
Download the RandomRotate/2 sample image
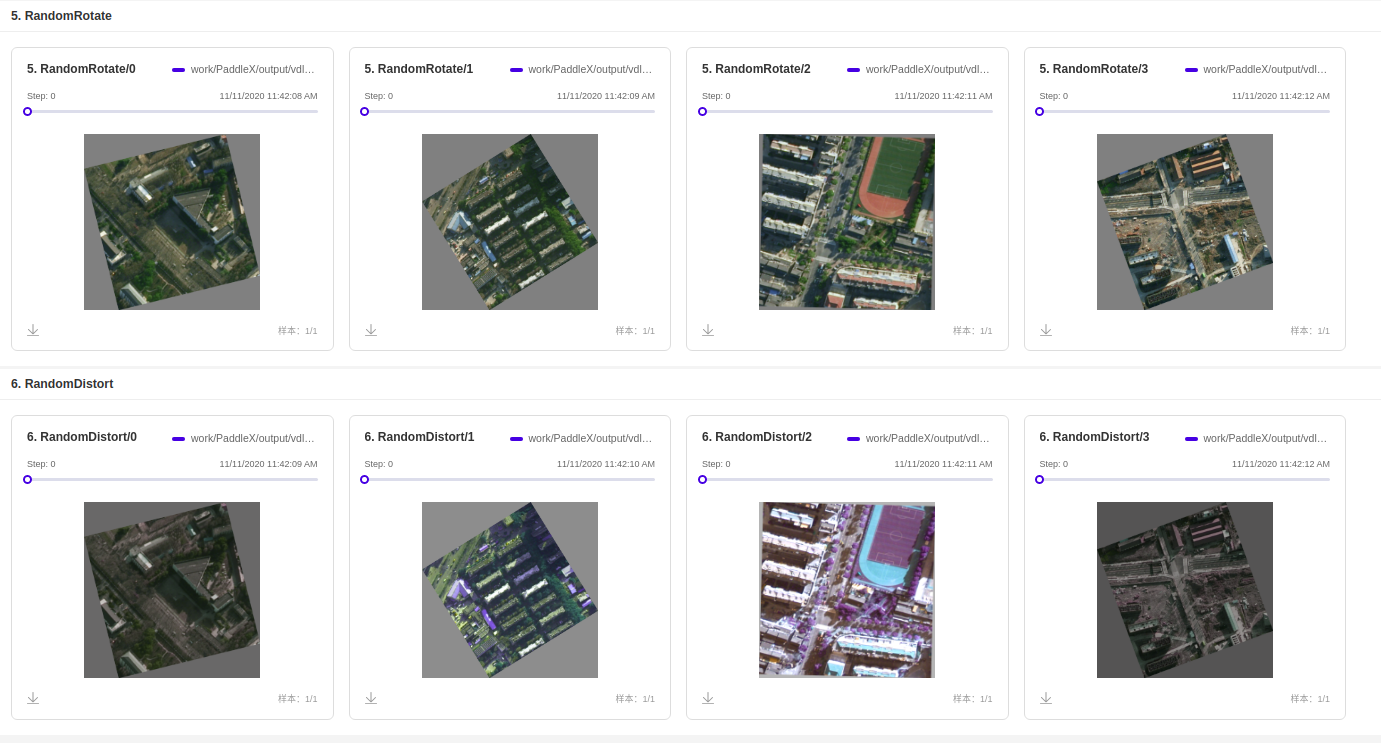click(708, 330)
